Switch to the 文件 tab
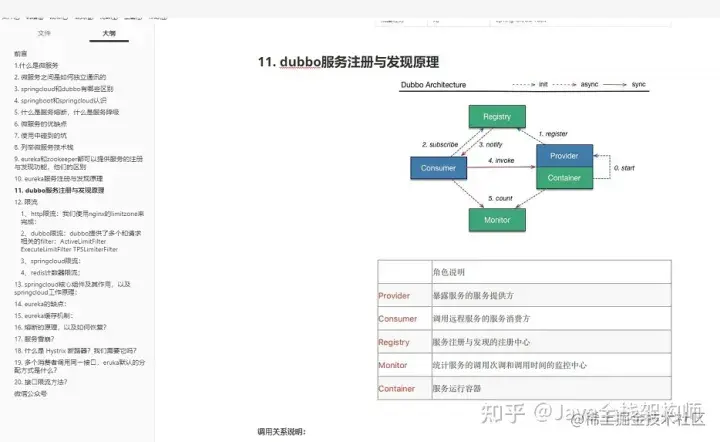Image resolution: width=720 pixels, height=442 pixels. click(44, 33)
